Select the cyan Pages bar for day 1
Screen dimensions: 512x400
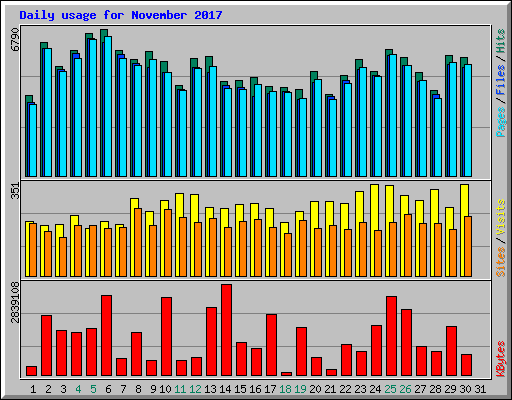[33, 140]
